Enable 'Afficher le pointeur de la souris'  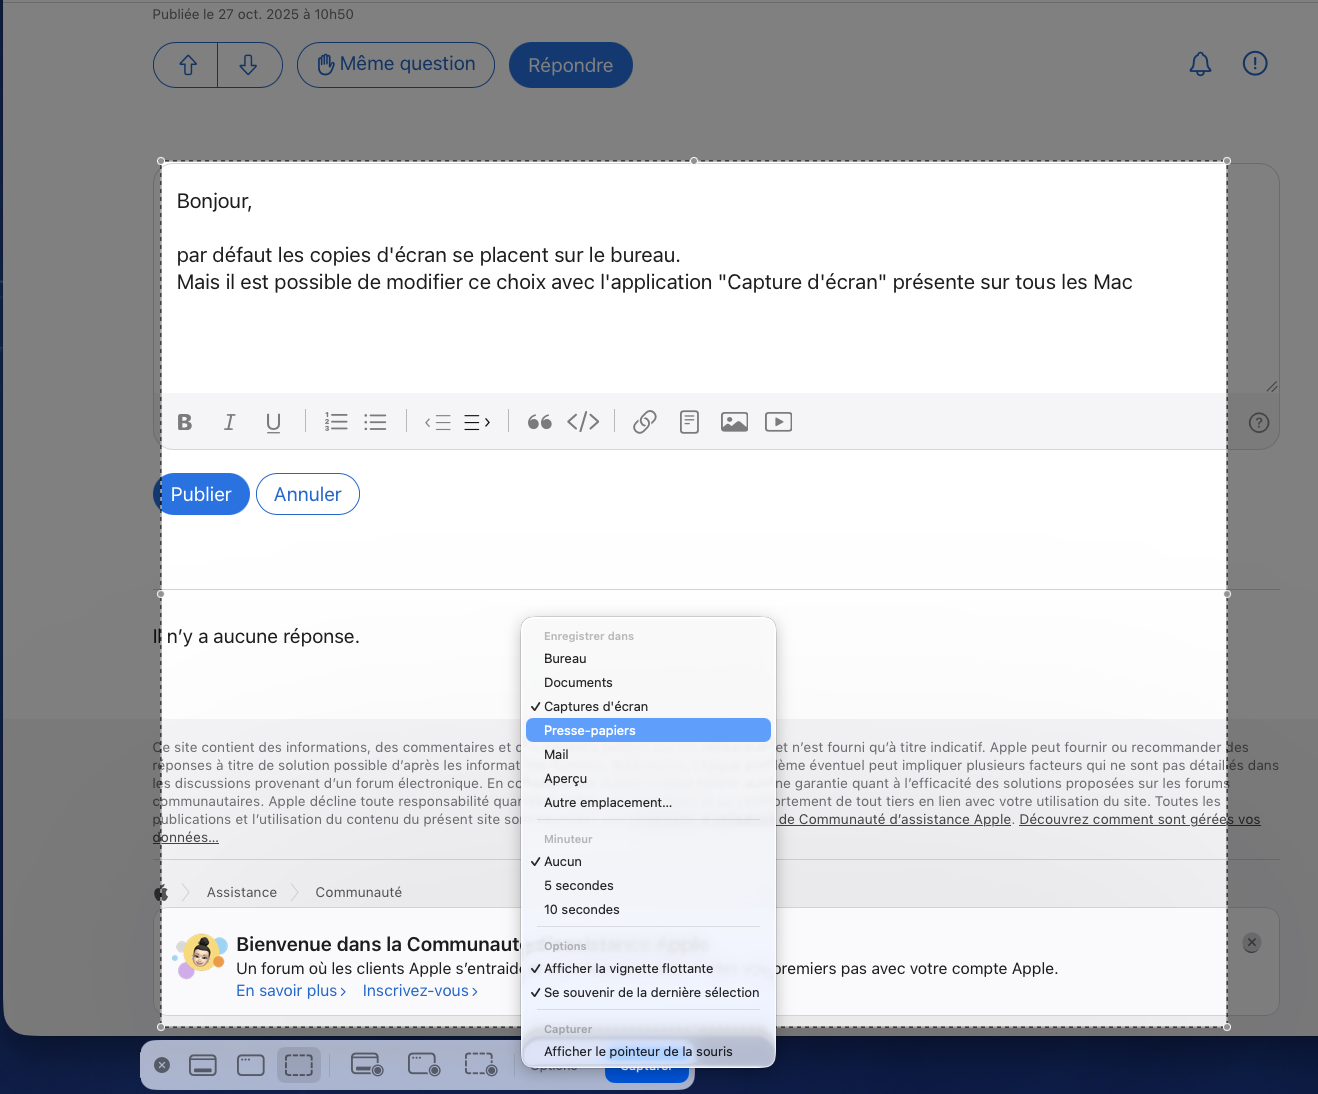(638, 1051)
